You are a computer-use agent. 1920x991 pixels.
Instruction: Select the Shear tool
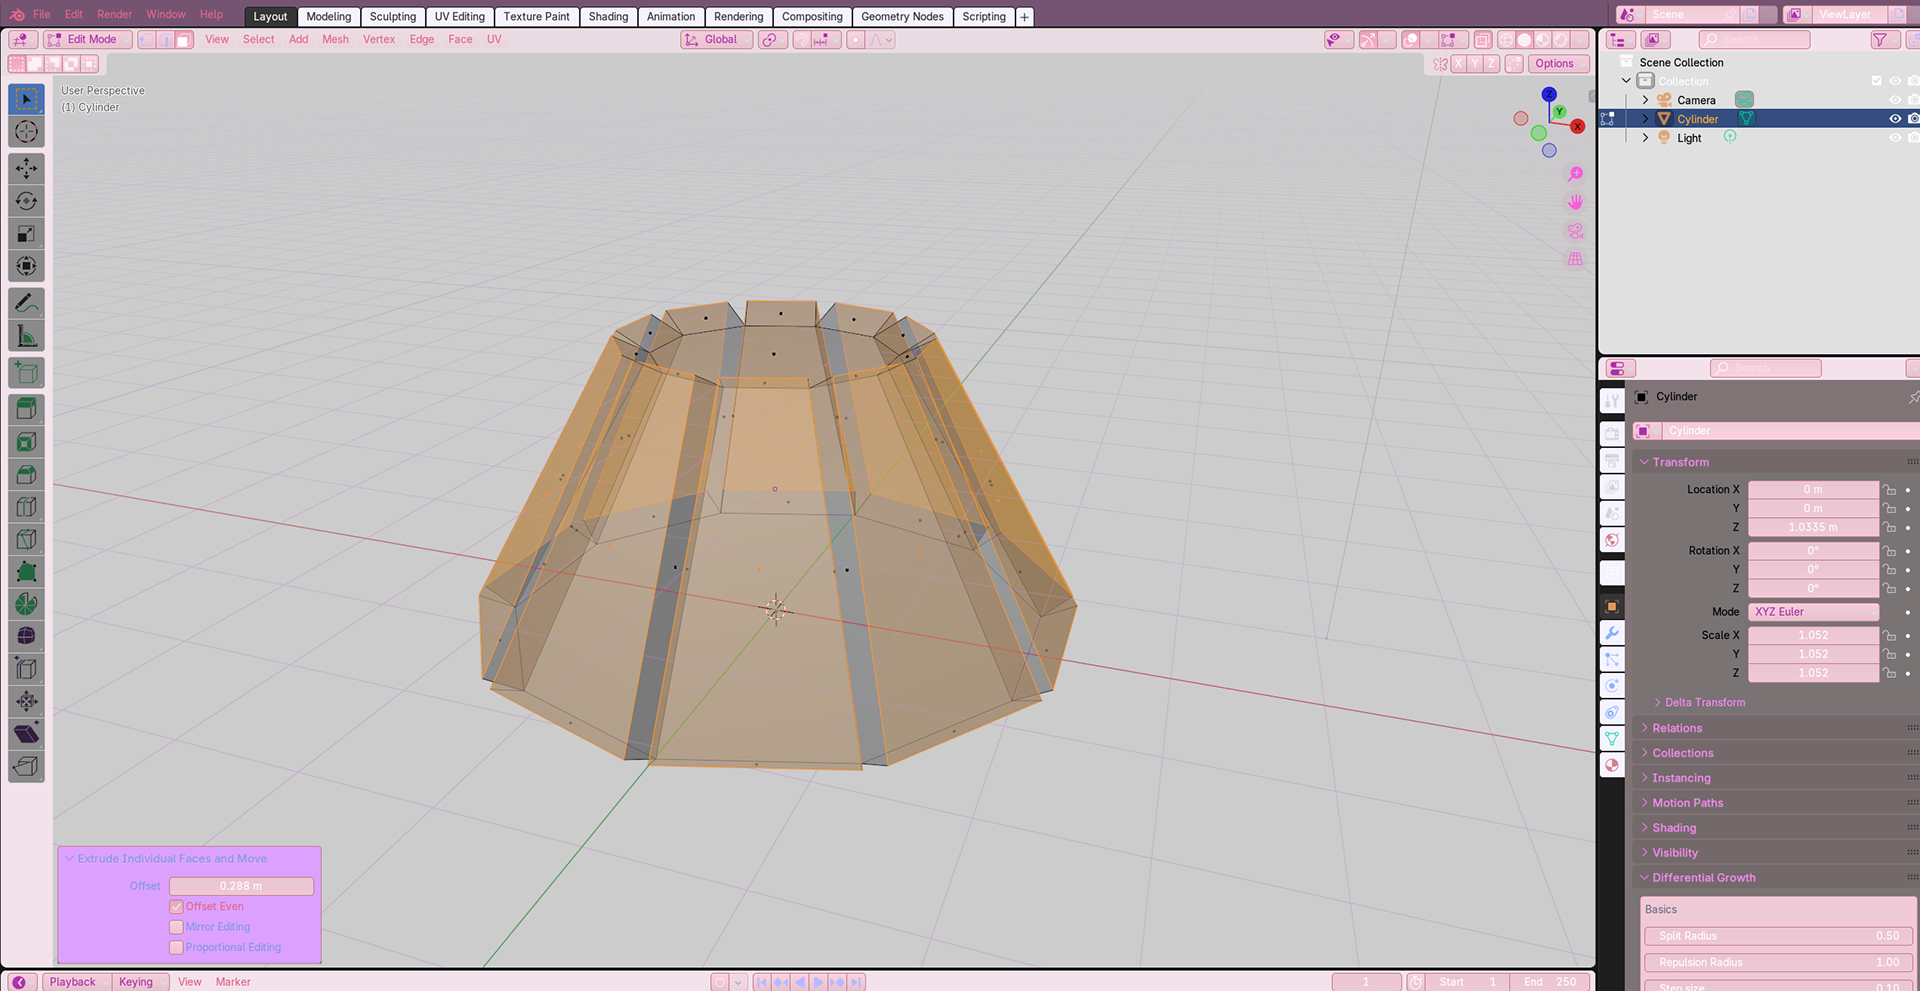27,734
